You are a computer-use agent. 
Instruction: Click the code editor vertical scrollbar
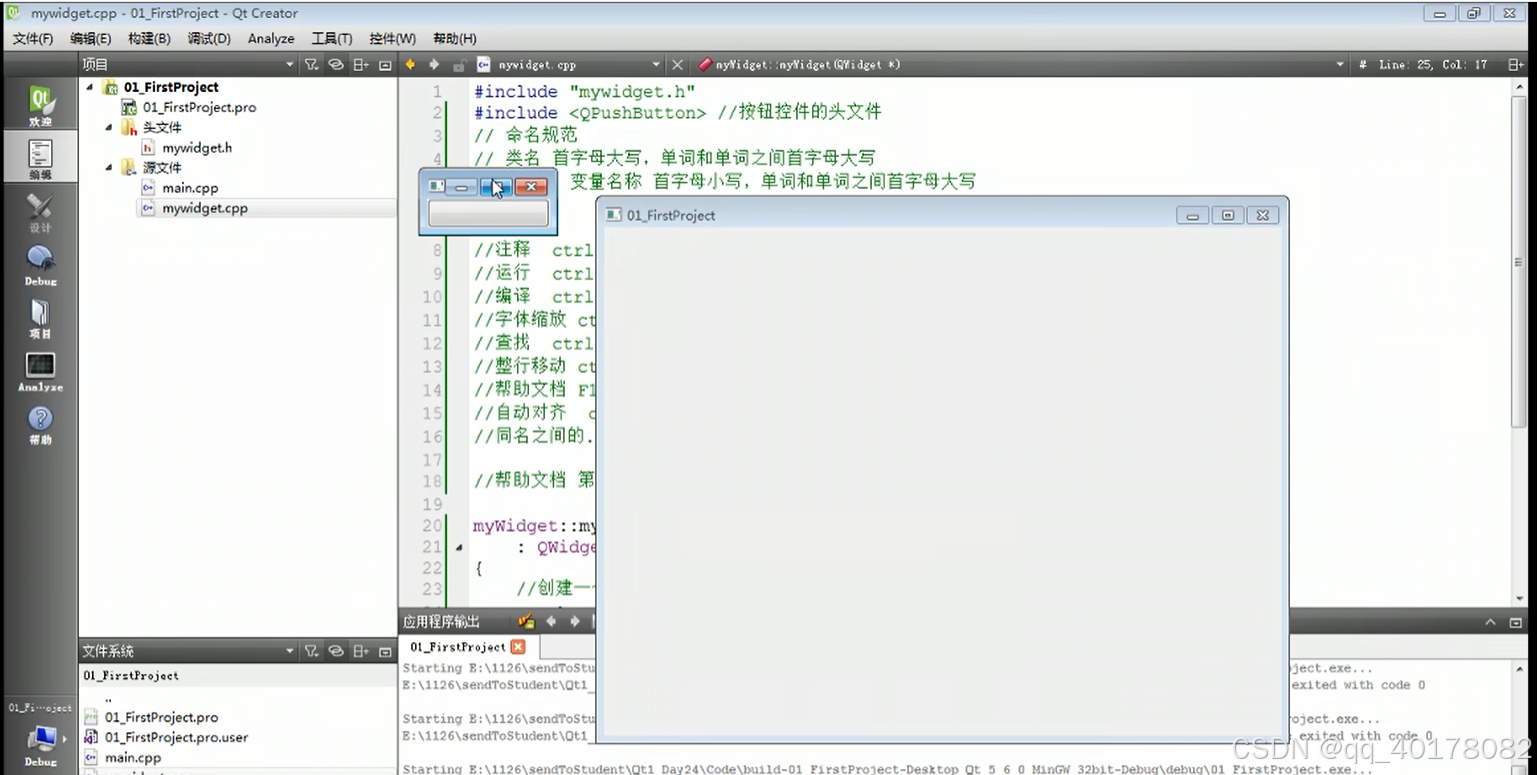(x=1518, y=260)
